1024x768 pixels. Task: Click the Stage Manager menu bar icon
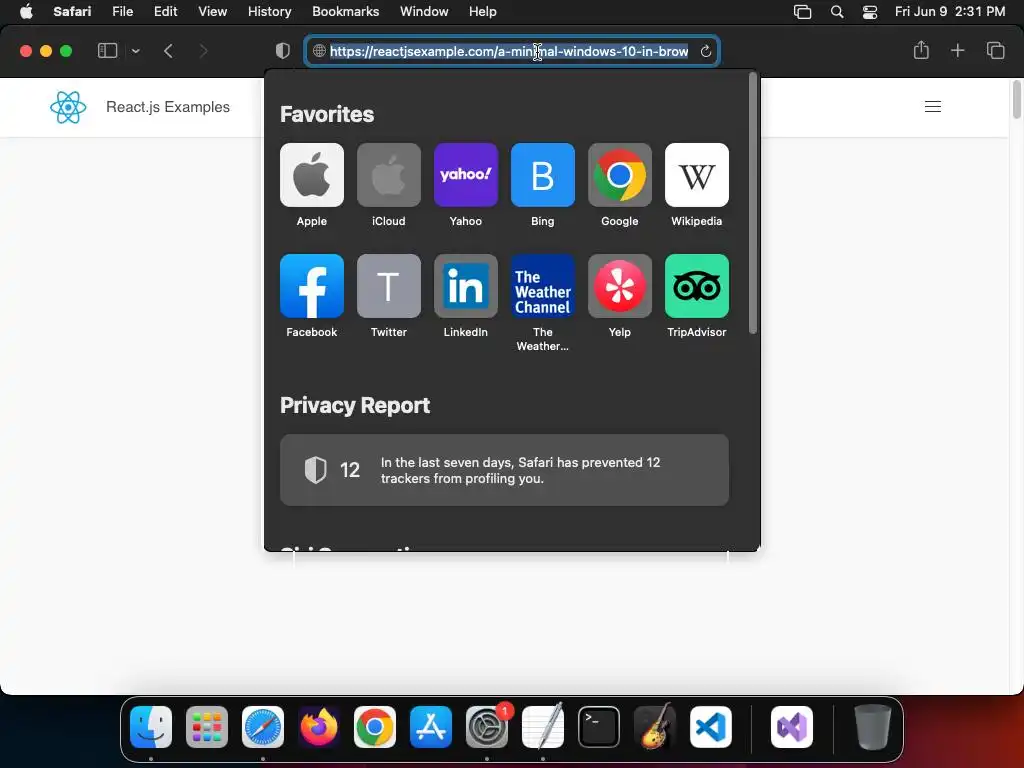[x=802, y=12]
